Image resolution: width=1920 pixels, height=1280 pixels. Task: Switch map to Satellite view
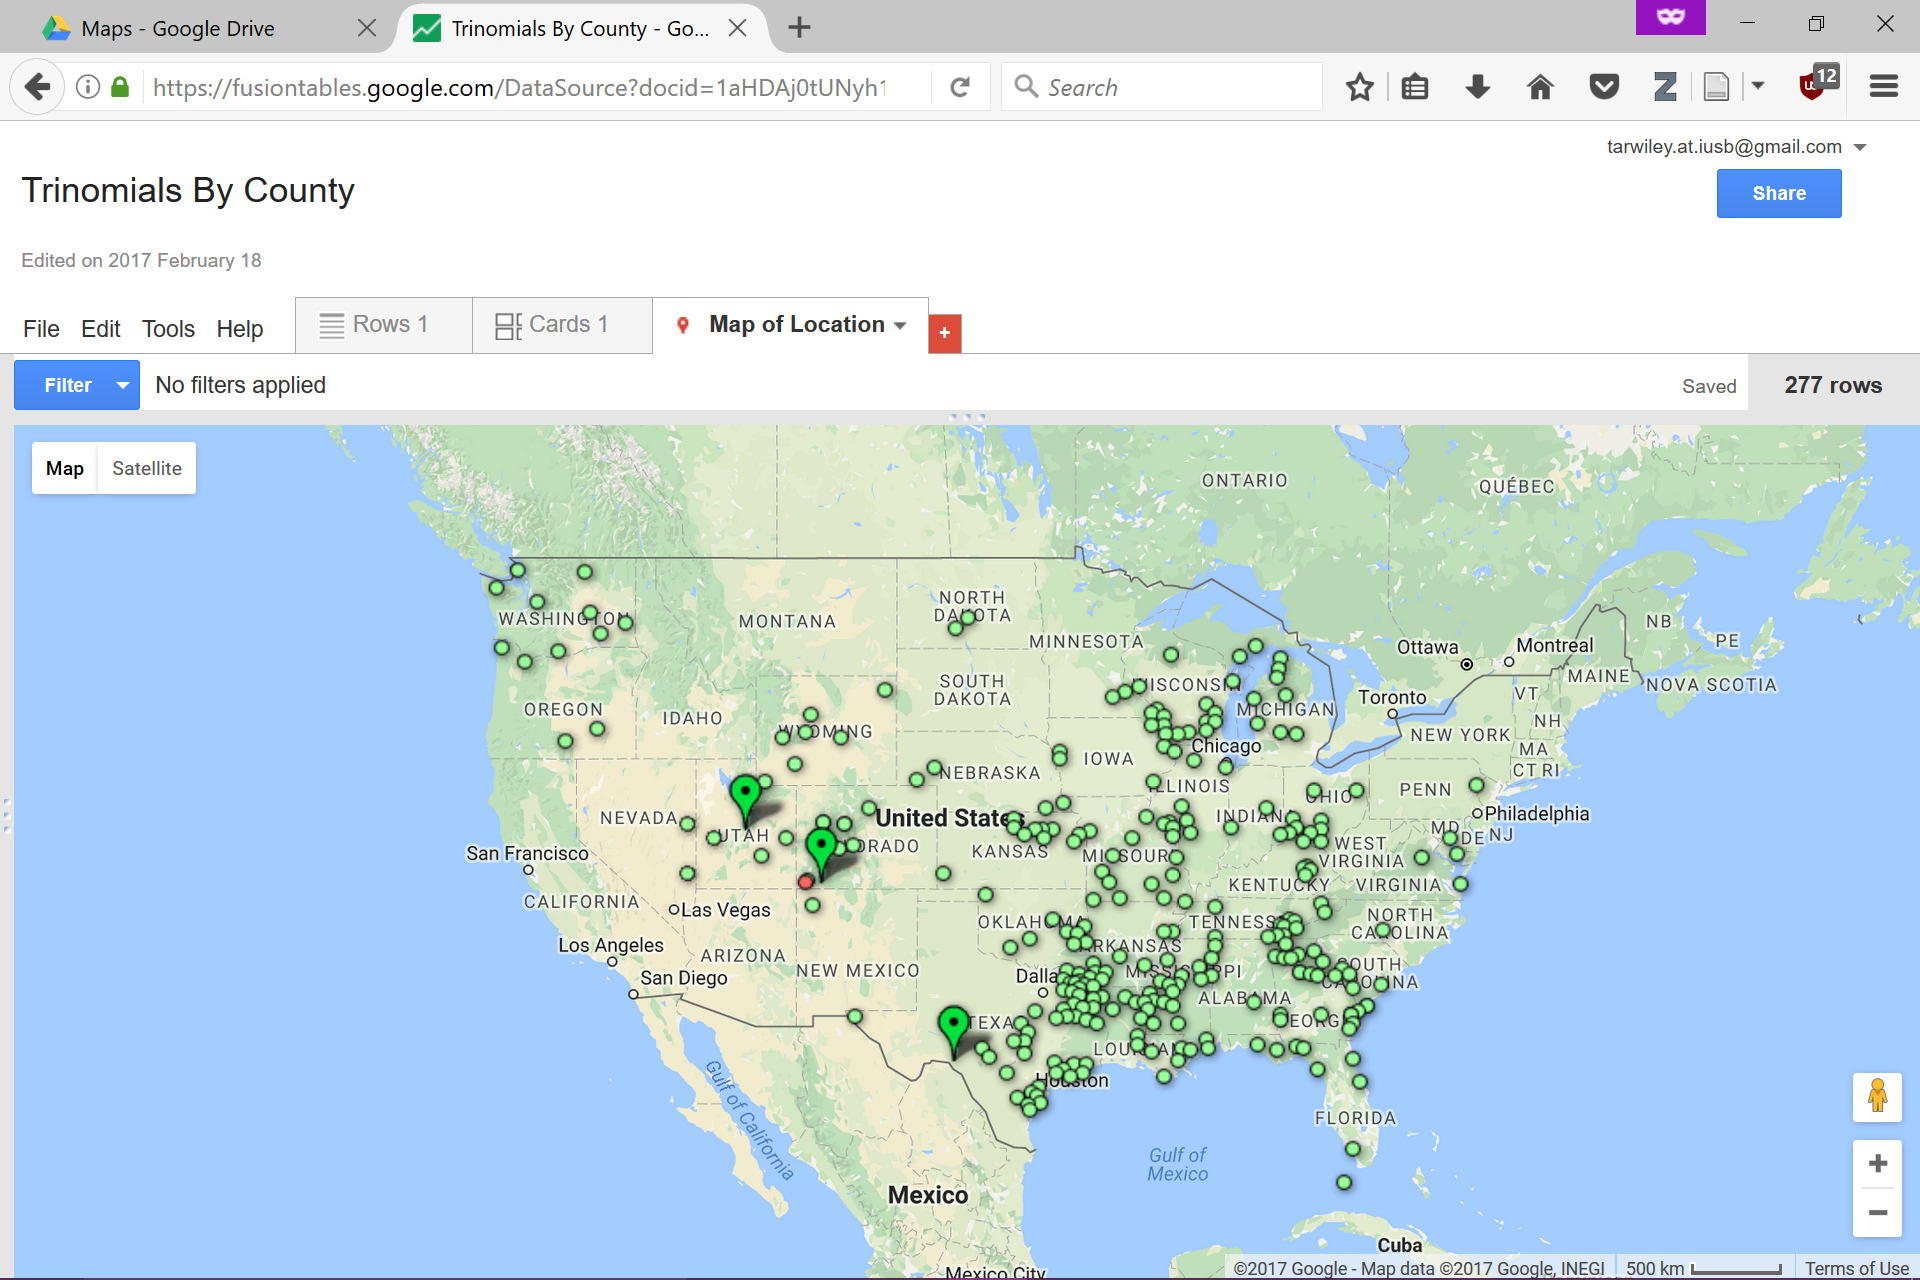(x=147, y=468)
